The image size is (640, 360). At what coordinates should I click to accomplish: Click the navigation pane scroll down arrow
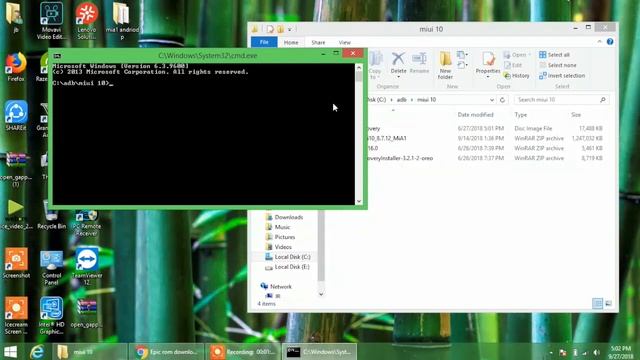[x=321, y=294]
